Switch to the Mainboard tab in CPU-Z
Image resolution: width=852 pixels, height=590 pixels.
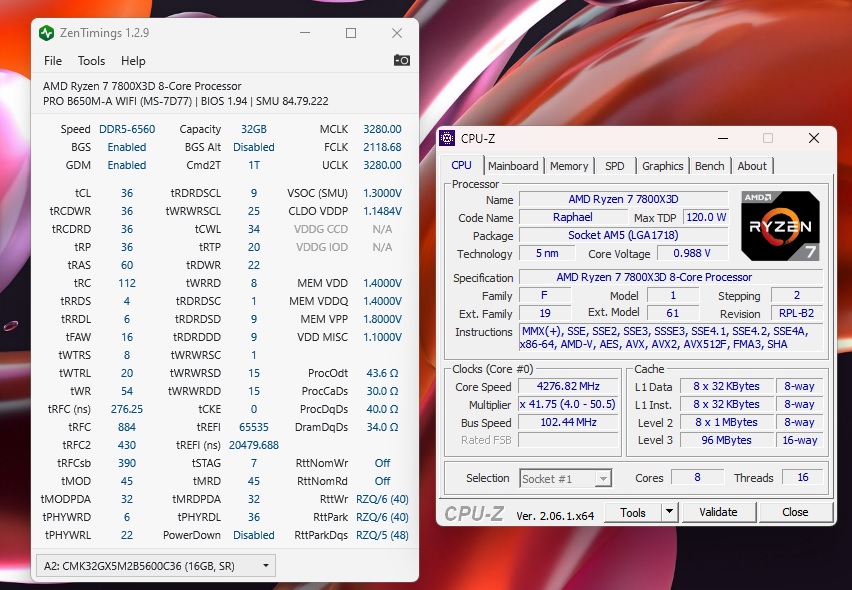(x=513, y=166)
